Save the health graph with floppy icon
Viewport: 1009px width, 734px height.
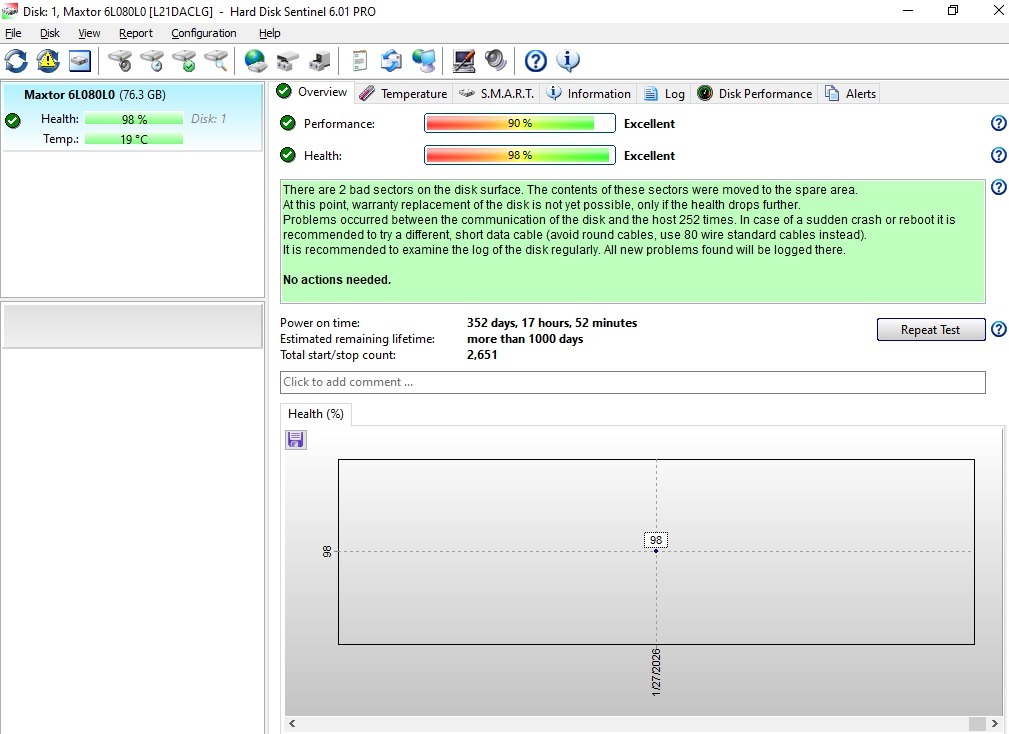[x=296, y=440]
